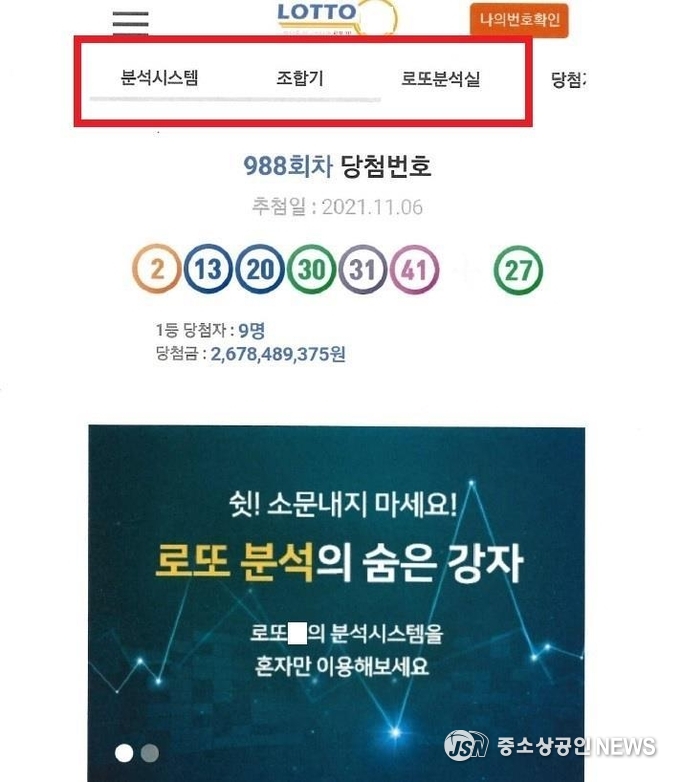Open the 로또분석실 tab
Viewport: 680px width, 782px height.
[441, 79]
